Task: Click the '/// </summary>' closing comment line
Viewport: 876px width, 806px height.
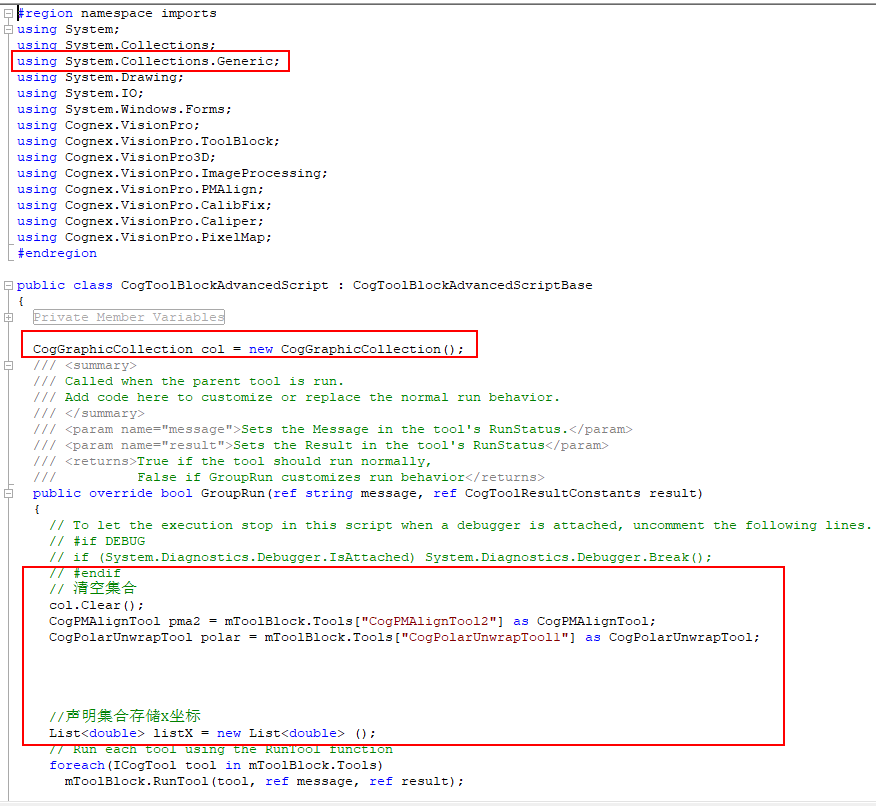Action: coord(89,413)
